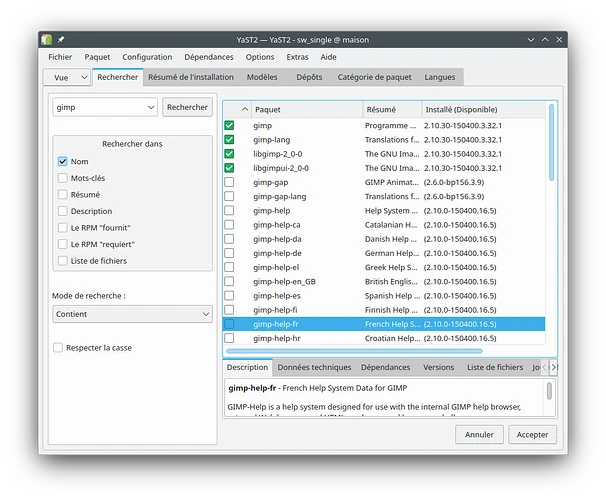Open the Paquet menu
This screenshot has width=606, height=499.
tap(97, 57)
